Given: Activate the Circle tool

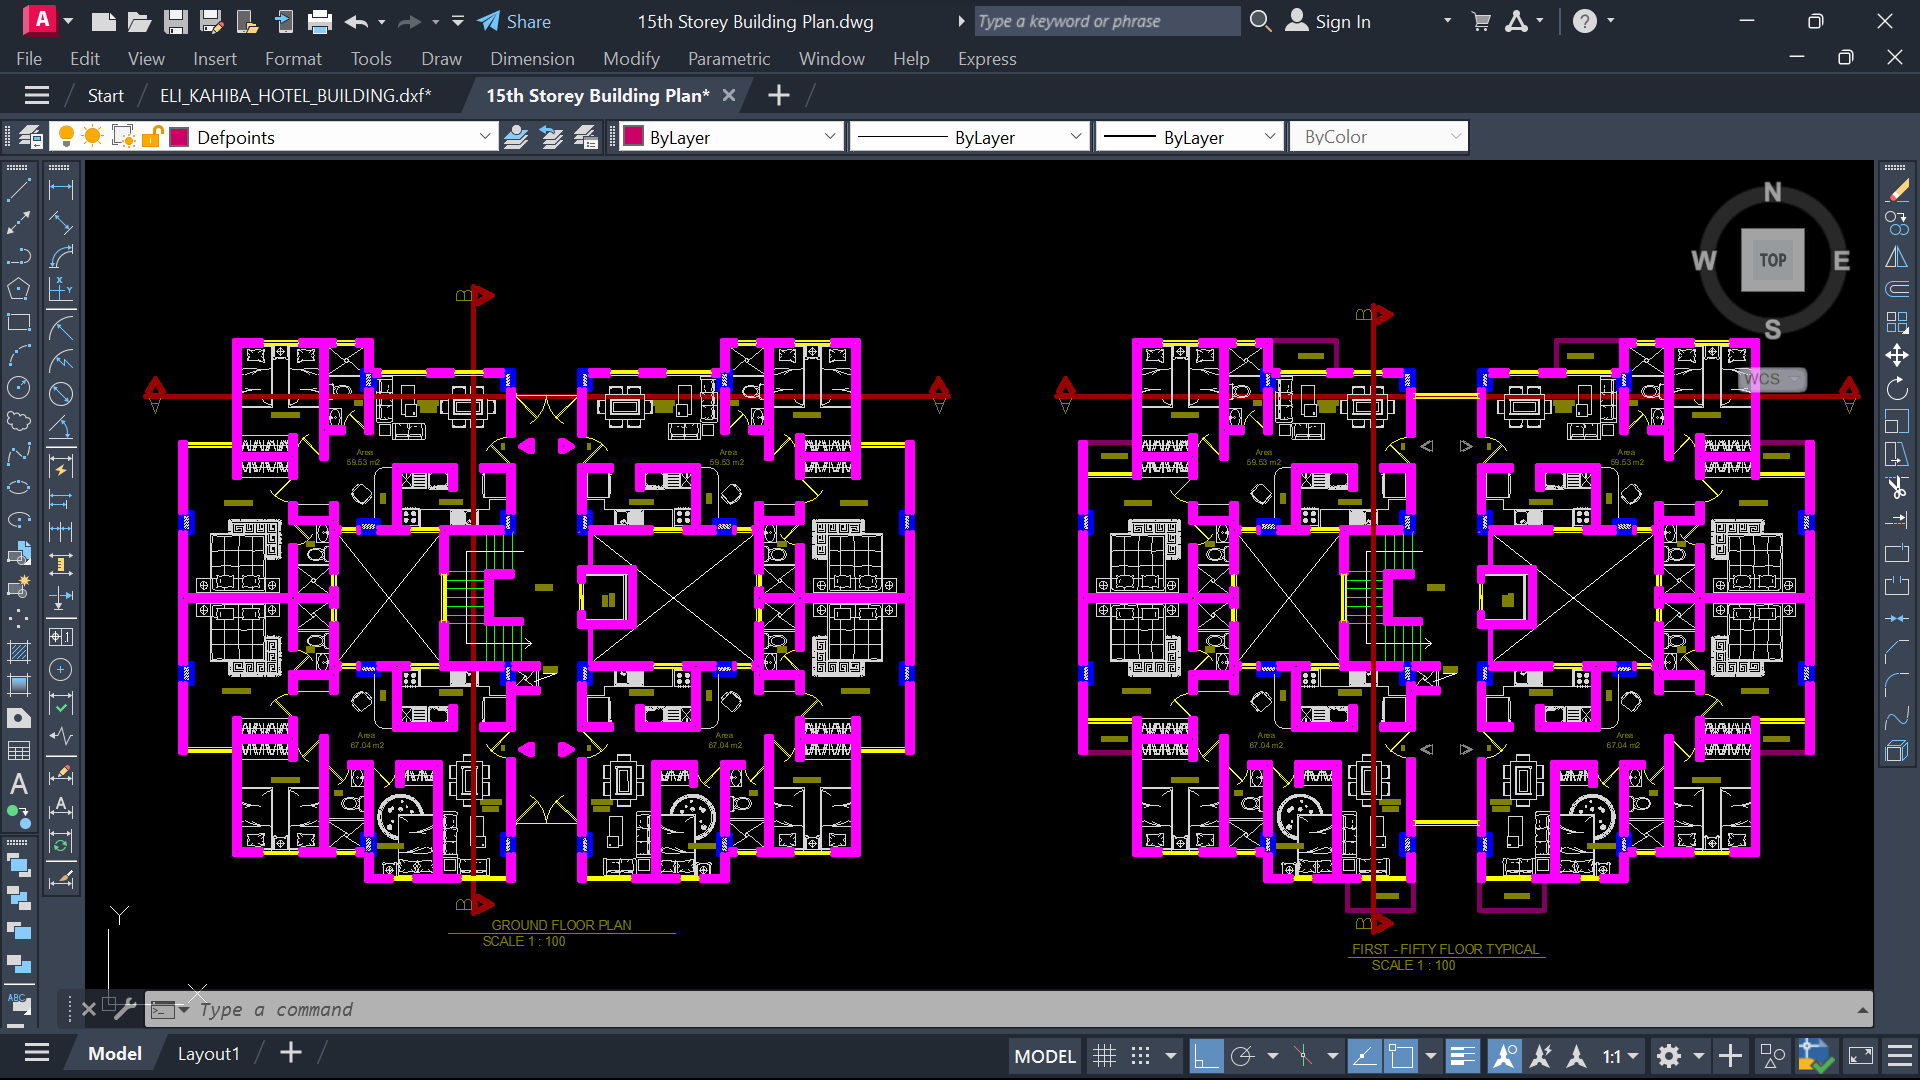Looking at the screenshot, I should (18, 387).
